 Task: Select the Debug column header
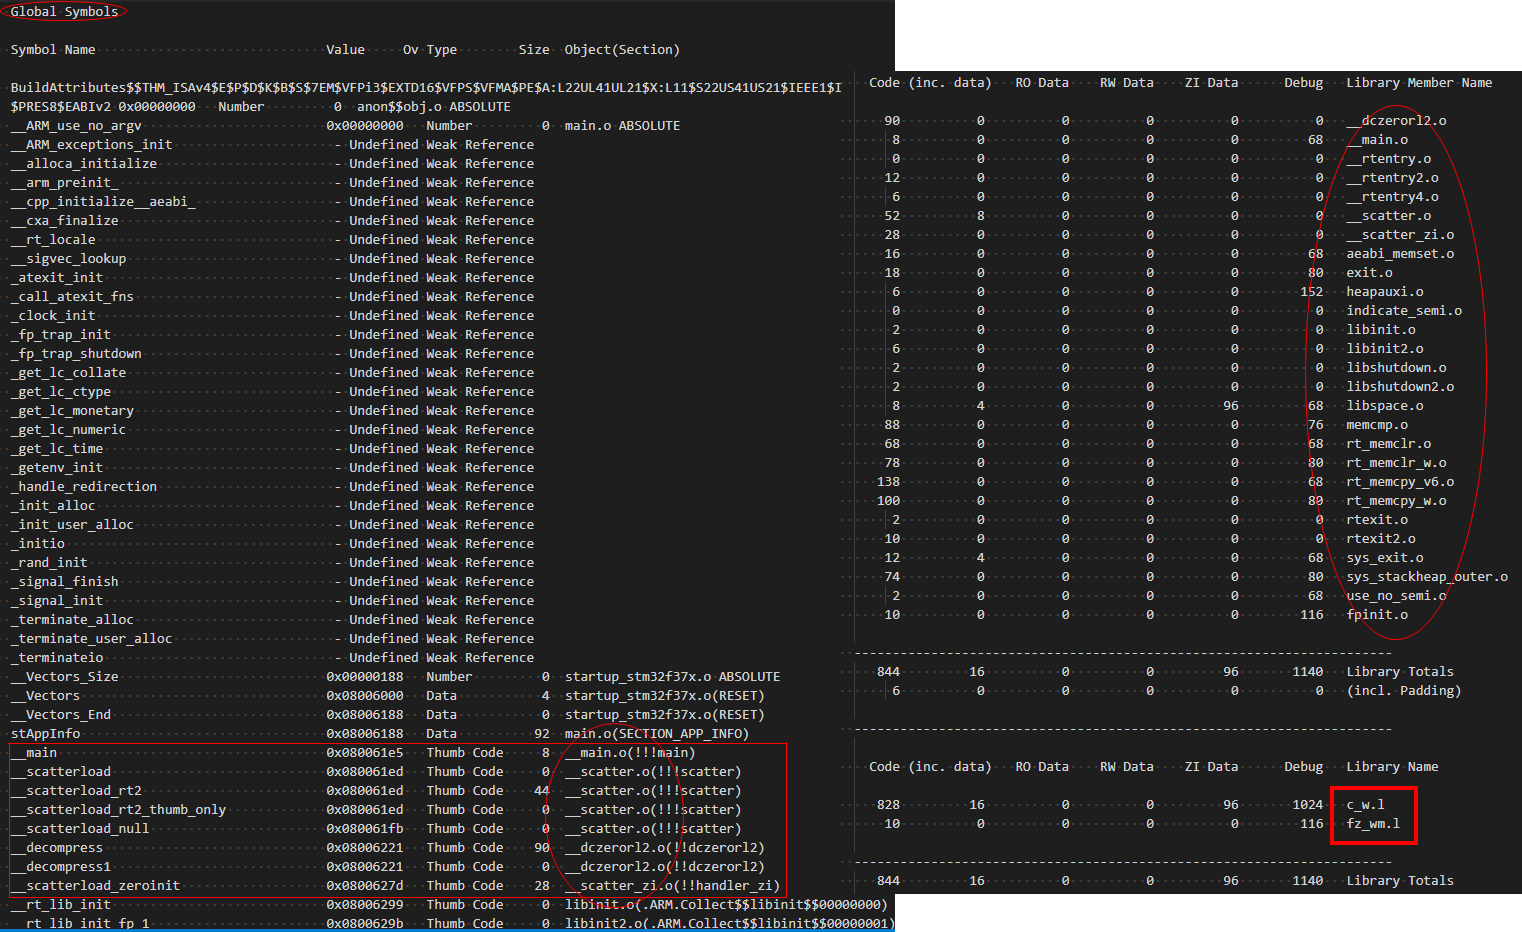(x=1302, y=82)
